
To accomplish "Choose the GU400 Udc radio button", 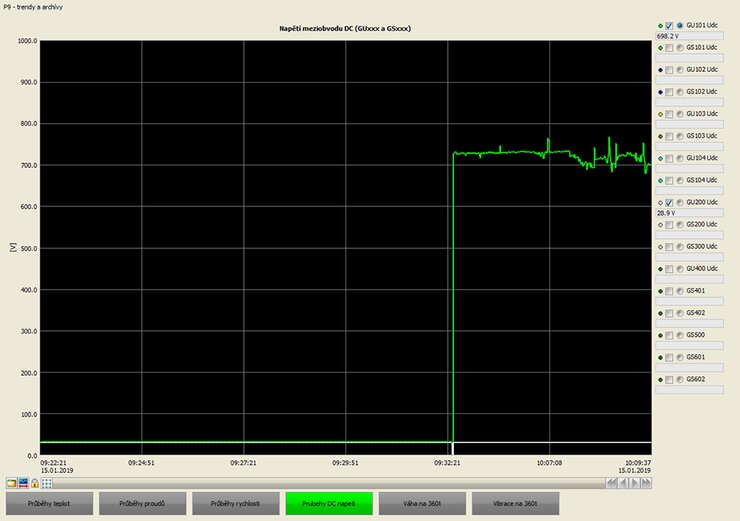I will pyautogui.click(x=680, y=269).
